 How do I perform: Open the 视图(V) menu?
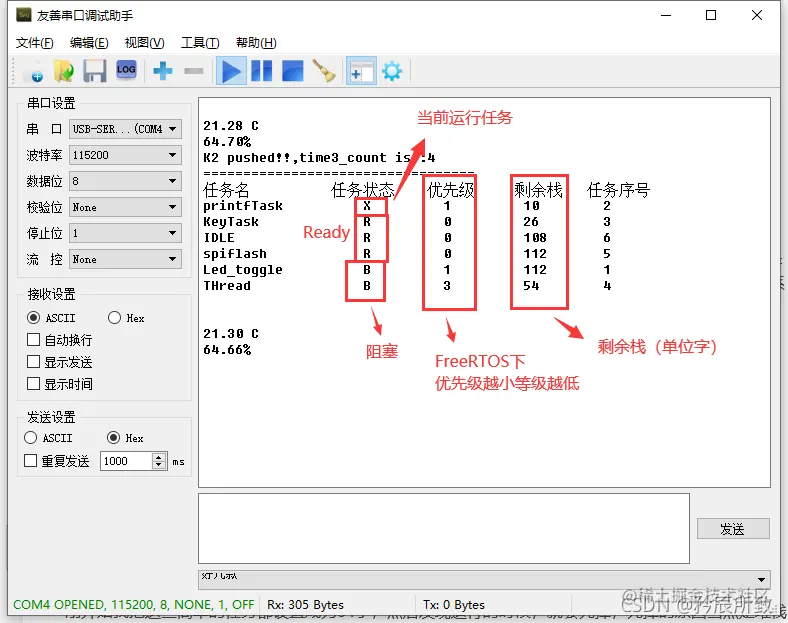tap(144, 43)
